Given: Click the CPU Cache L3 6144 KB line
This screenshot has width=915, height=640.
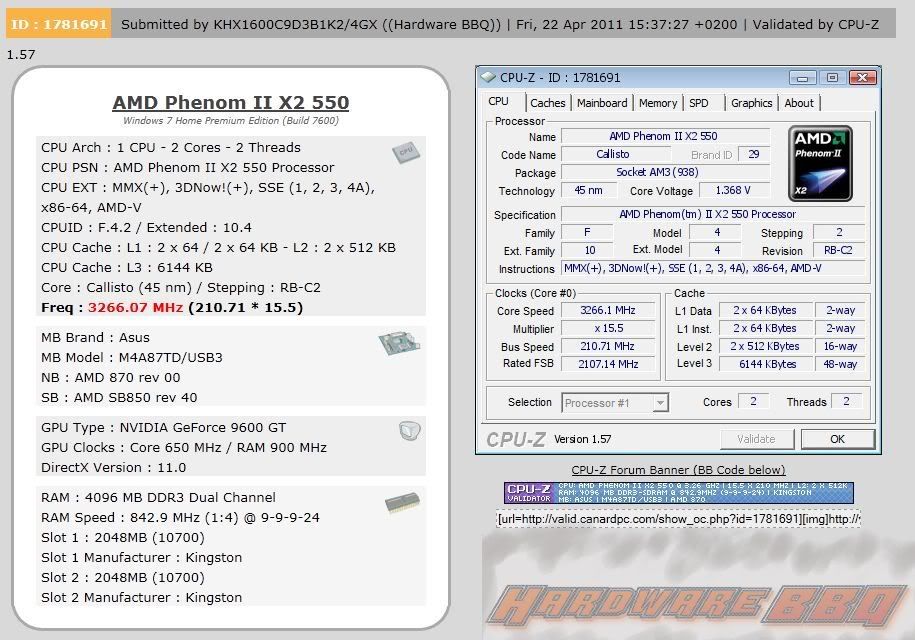Looking at the screenshot, I should [127, 268].
